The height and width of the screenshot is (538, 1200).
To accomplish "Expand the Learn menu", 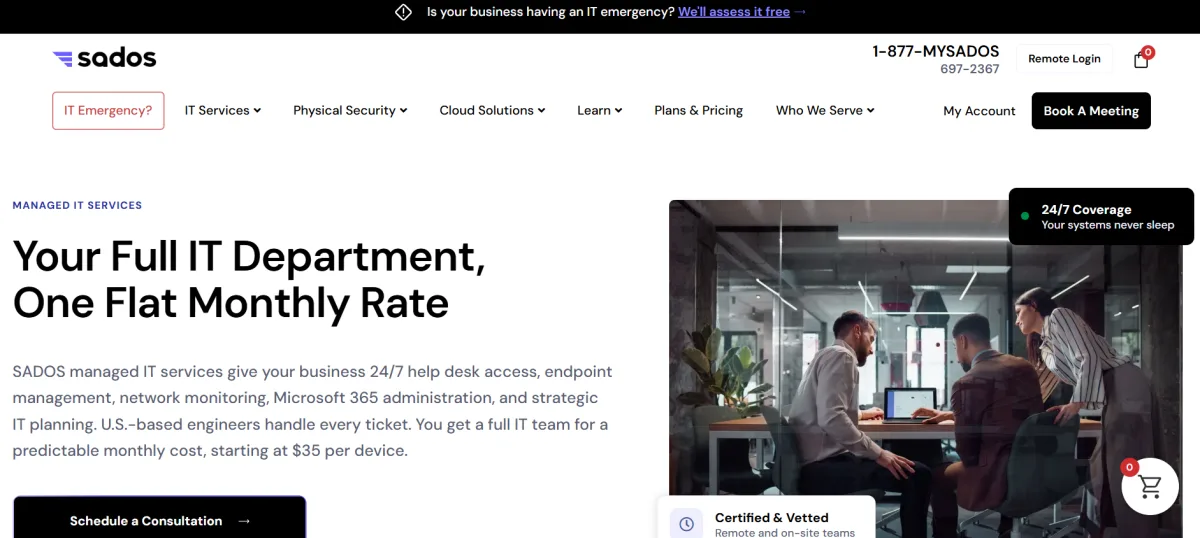I will [600, 111].
